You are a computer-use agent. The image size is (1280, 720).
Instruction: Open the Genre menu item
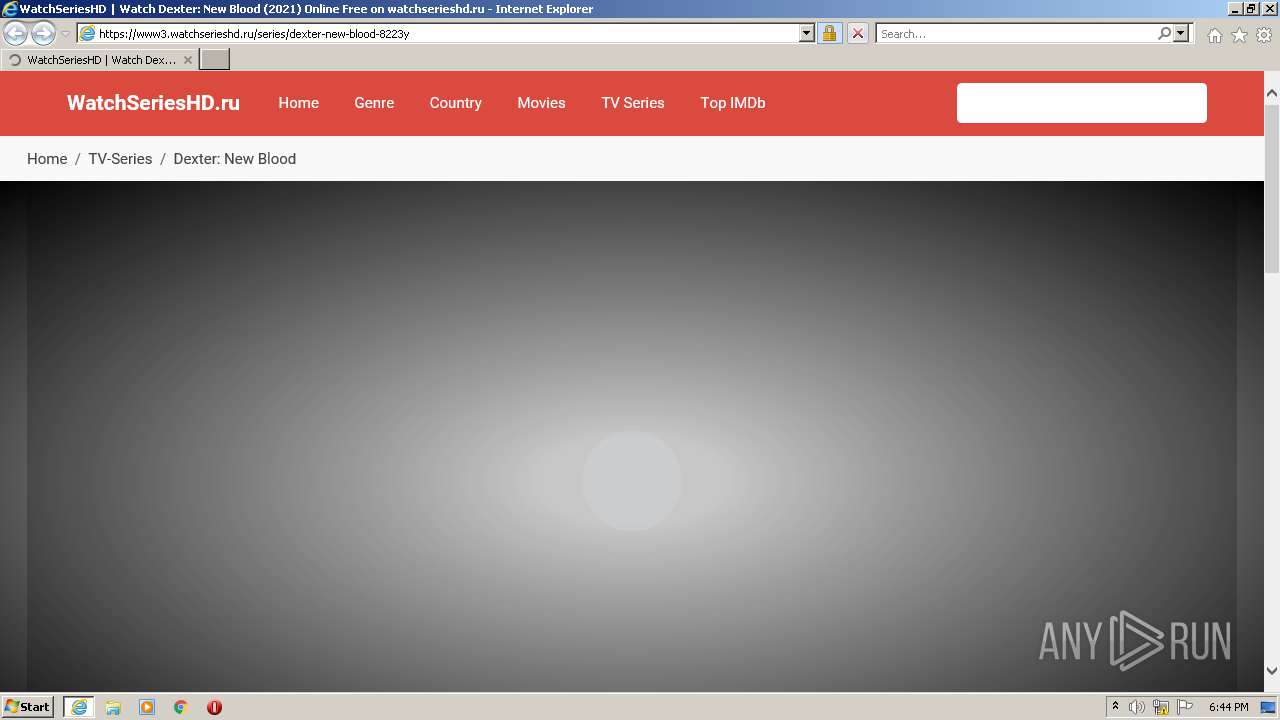coord(374,103)
